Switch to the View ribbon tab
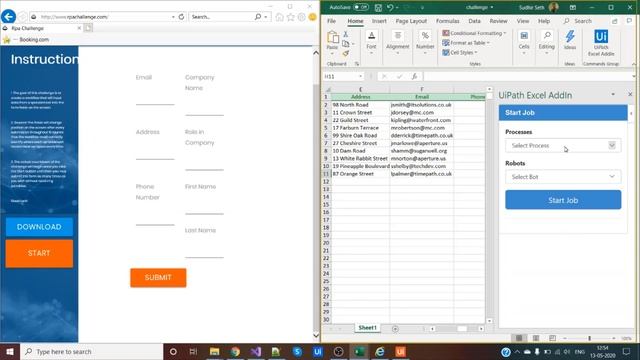Viewport: 640px width, 360px height. pyautogui.click(x=523, y=21)
